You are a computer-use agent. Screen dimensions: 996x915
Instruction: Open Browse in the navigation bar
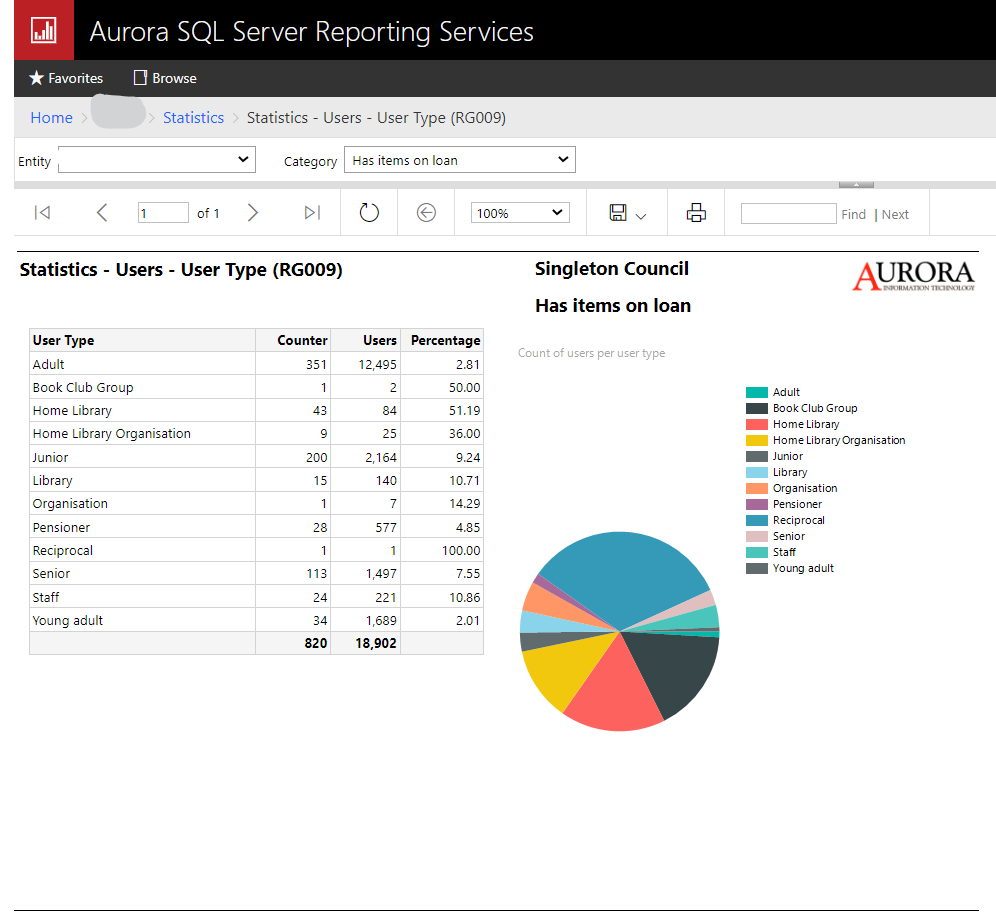[165, 78]
